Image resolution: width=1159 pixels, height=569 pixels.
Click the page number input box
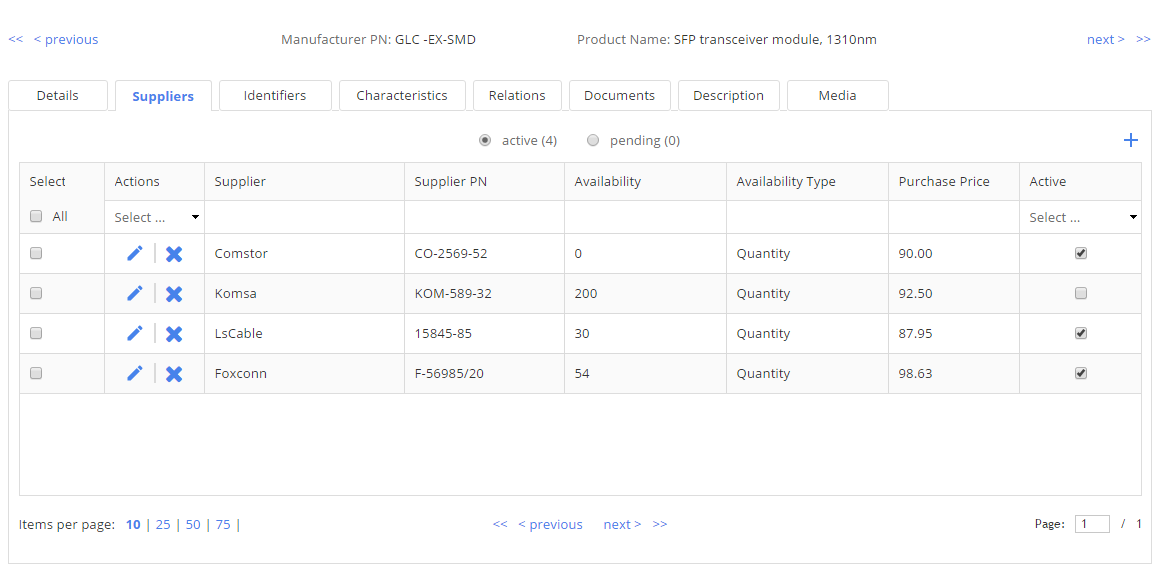tap(1092, 524)
